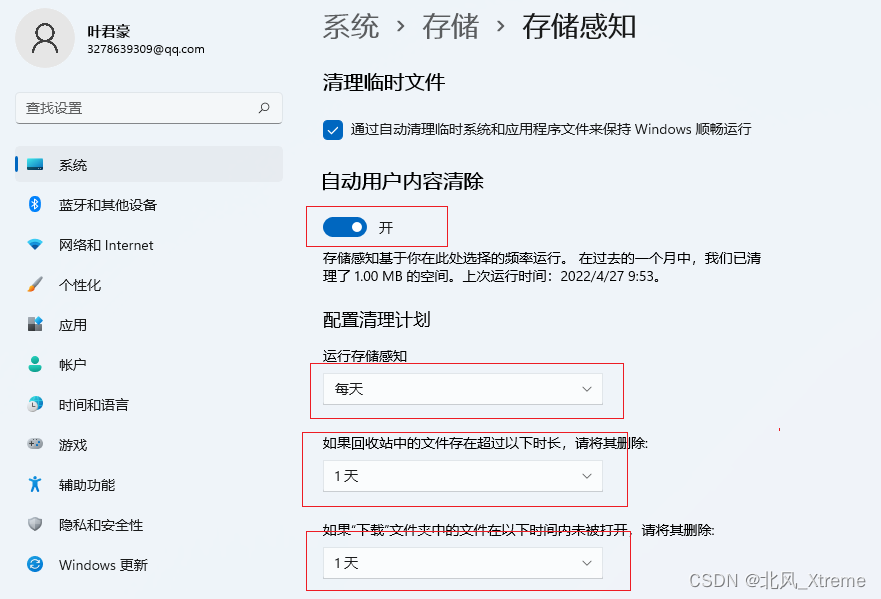Go to 个性化 settings

click(149, 284)
